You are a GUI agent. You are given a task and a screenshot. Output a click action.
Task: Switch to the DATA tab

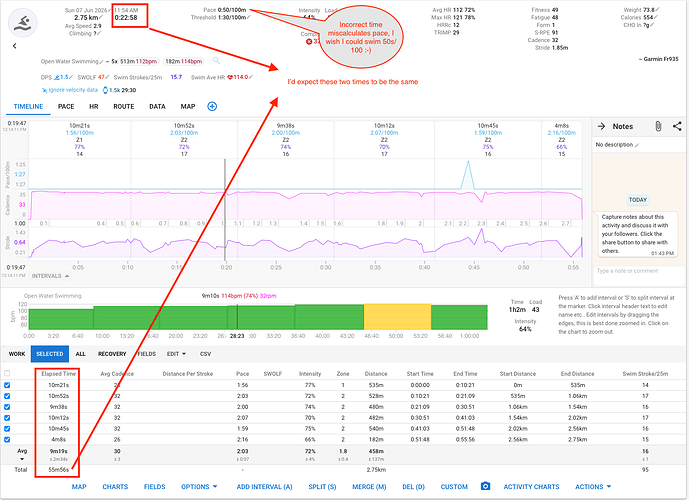(x=157, y=106)
